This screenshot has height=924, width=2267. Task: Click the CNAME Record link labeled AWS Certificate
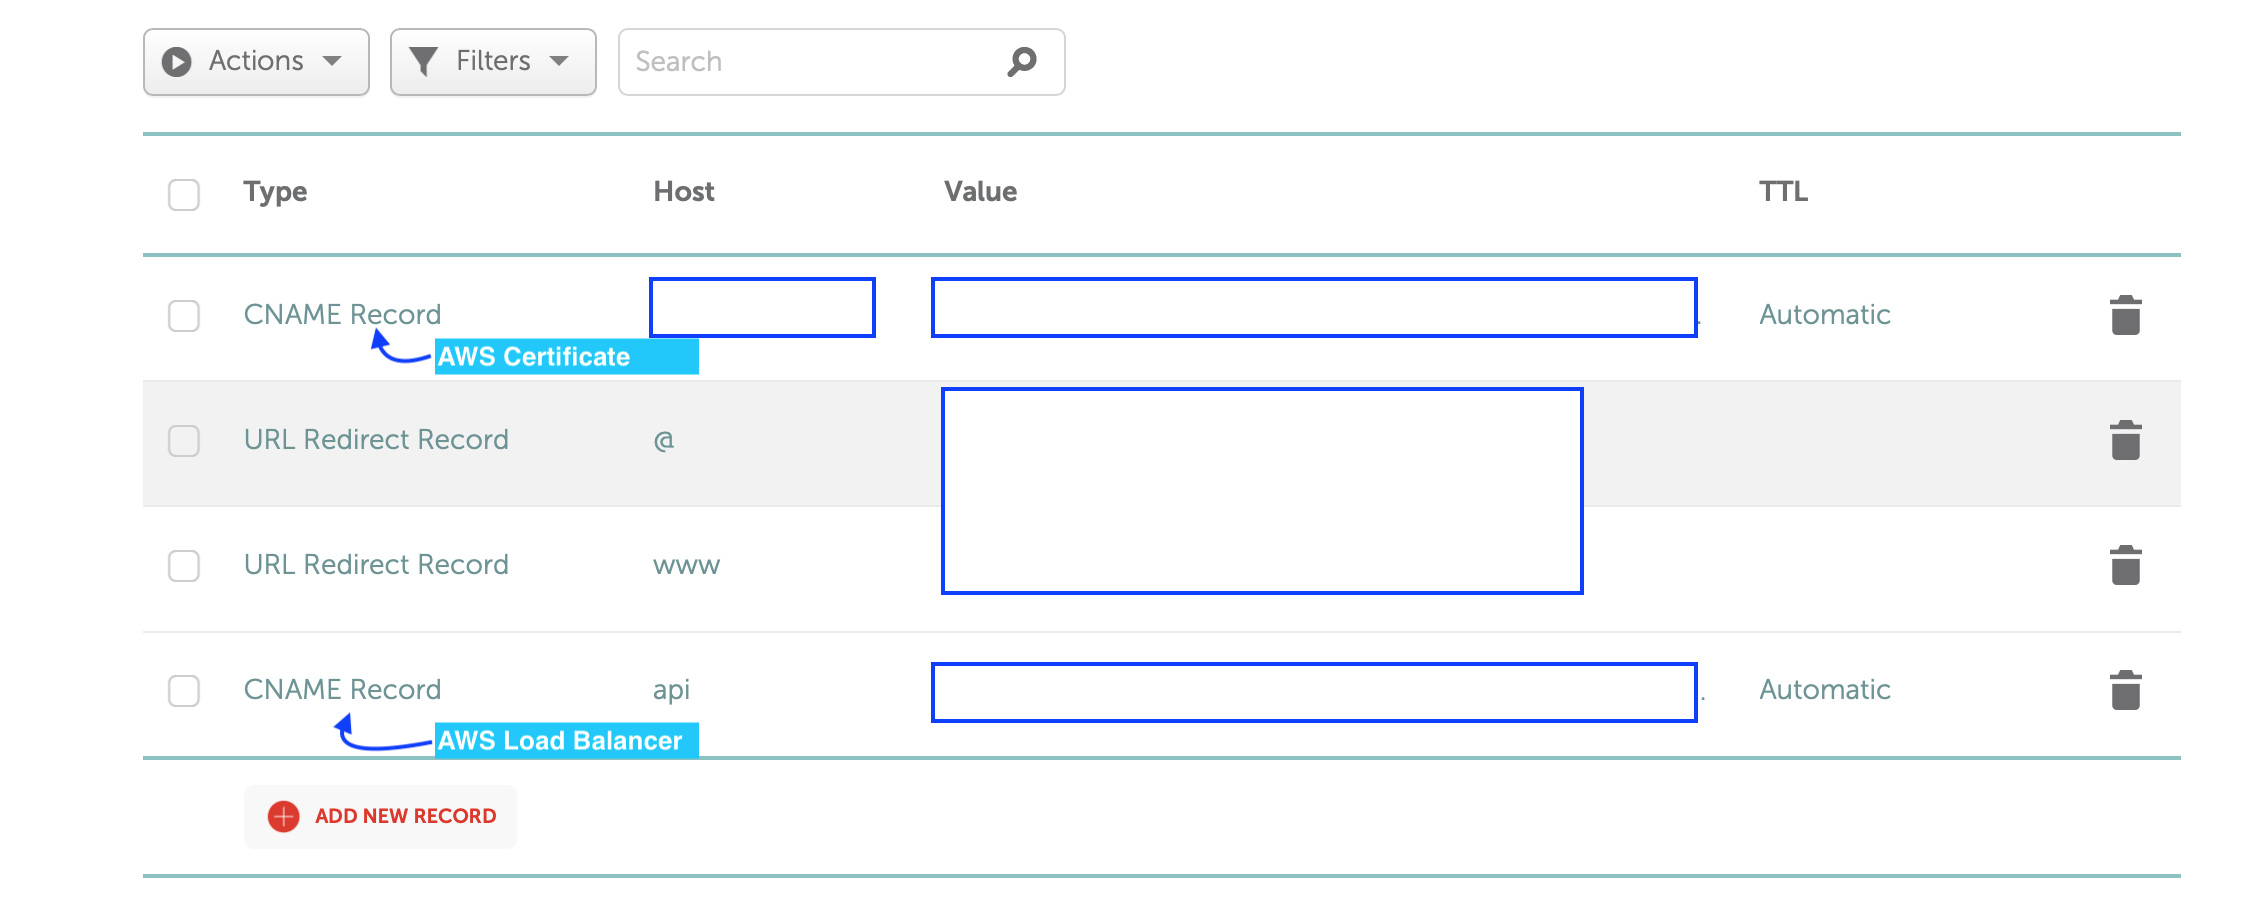pos(342,314)
